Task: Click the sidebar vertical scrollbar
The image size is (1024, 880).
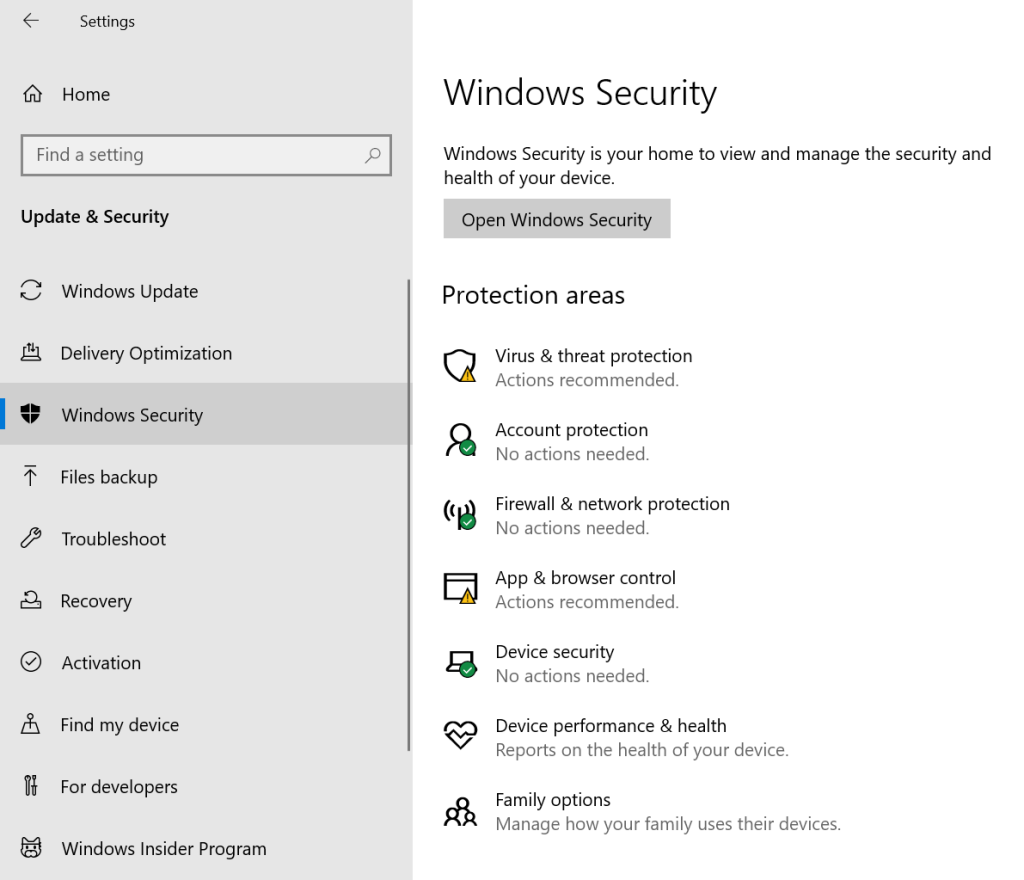Action: point(408,515)
